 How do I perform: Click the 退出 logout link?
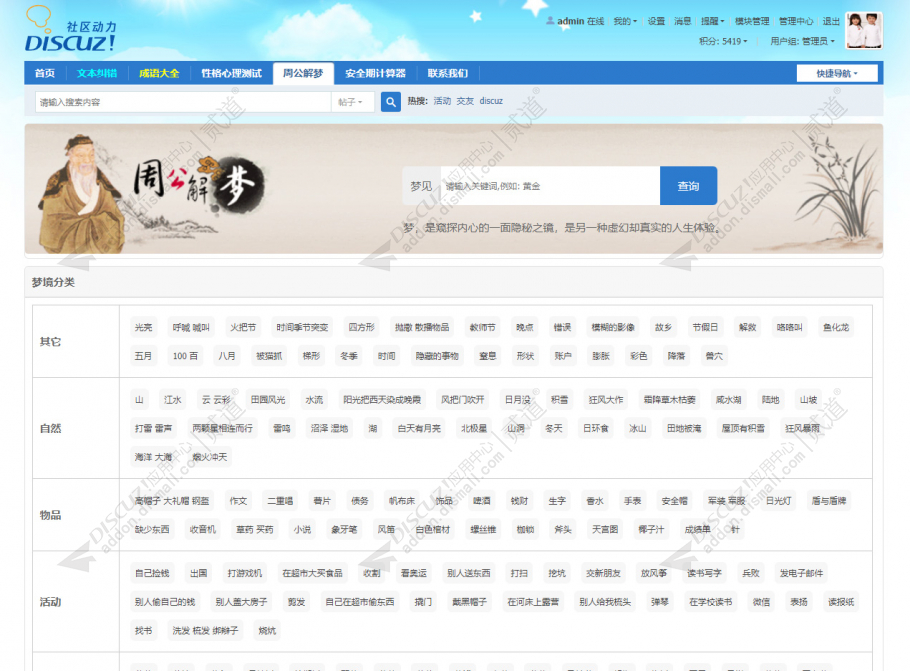pos(831,21)
